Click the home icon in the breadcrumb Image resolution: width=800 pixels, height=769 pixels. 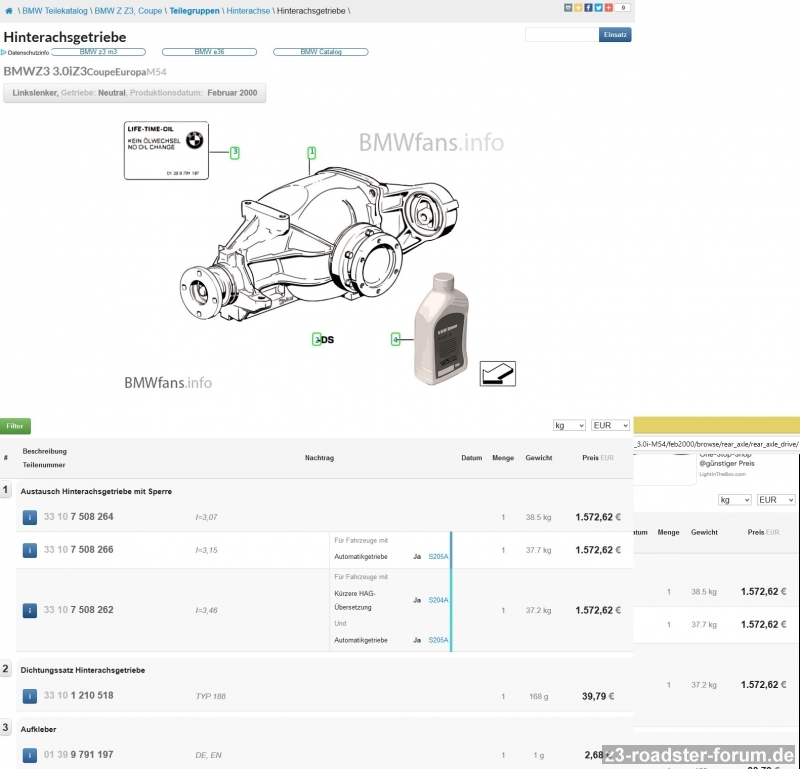coord(9,10)
